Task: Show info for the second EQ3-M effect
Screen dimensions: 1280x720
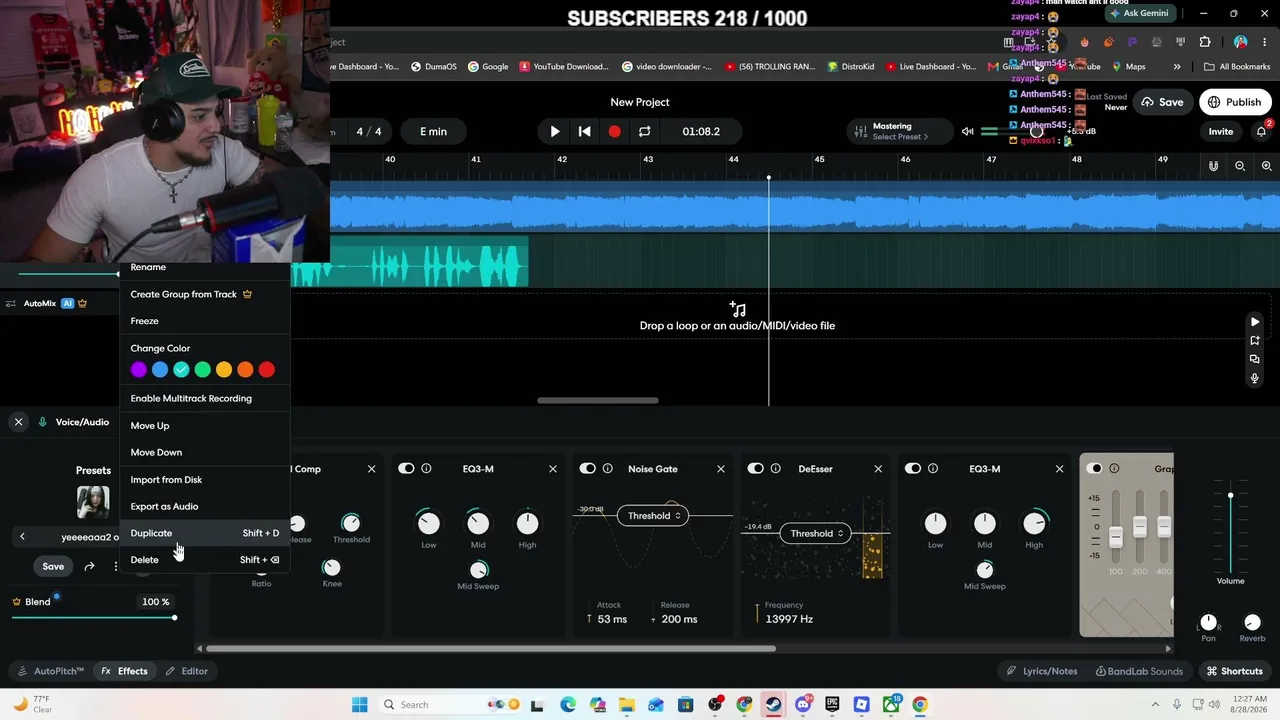Action: tap(933, 469)
